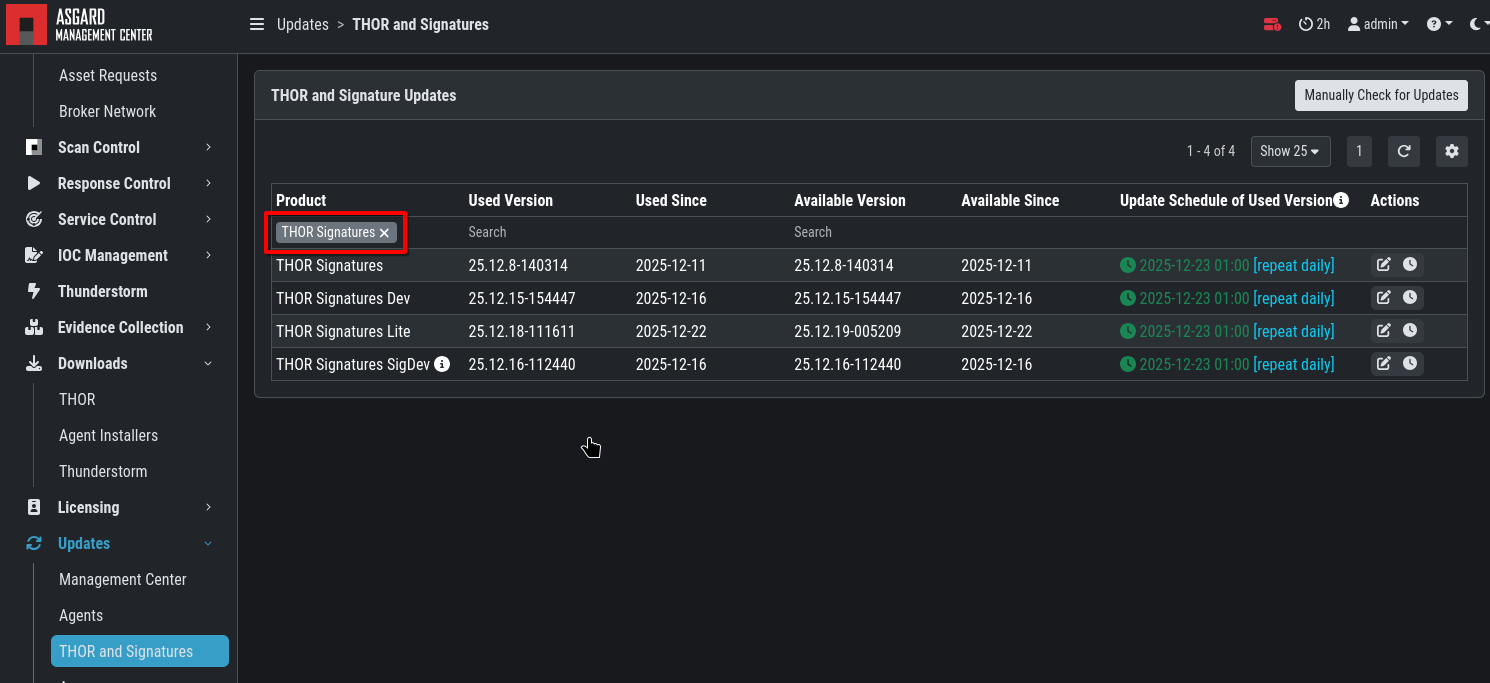Click Manually Check for Updates button
Viewport: 1490px width, 683px height.
coord(1381,95)
